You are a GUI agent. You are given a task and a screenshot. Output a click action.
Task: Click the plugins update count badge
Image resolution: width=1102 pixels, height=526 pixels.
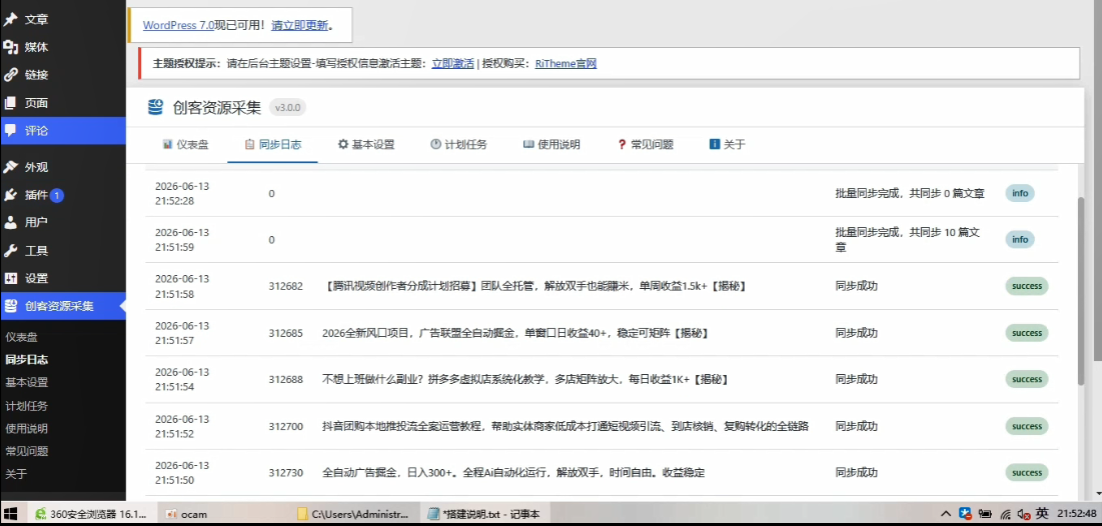click(57, 195)
